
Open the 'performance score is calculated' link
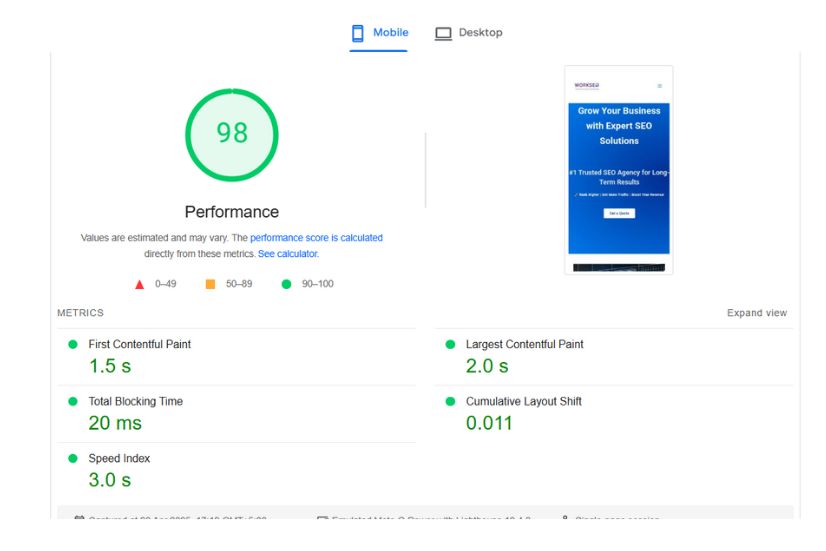(x=316, y=238)
